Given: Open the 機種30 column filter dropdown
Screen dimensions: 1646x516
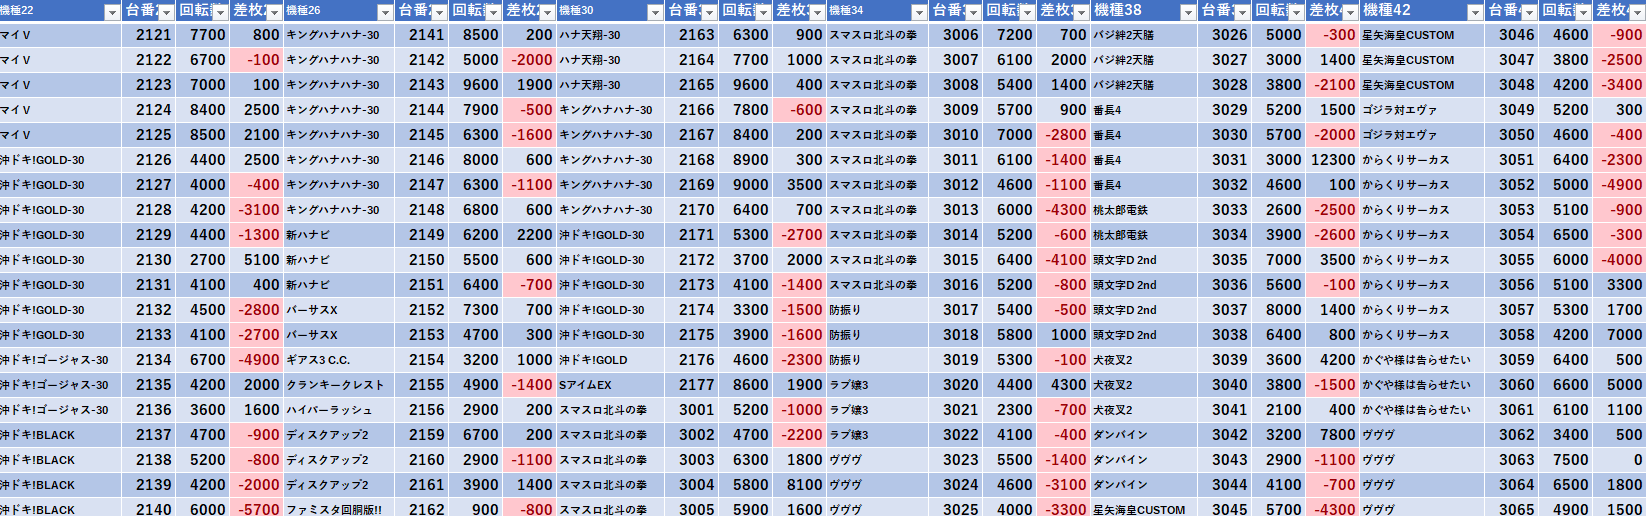Looking at the screenshot, I should [655, 12].
